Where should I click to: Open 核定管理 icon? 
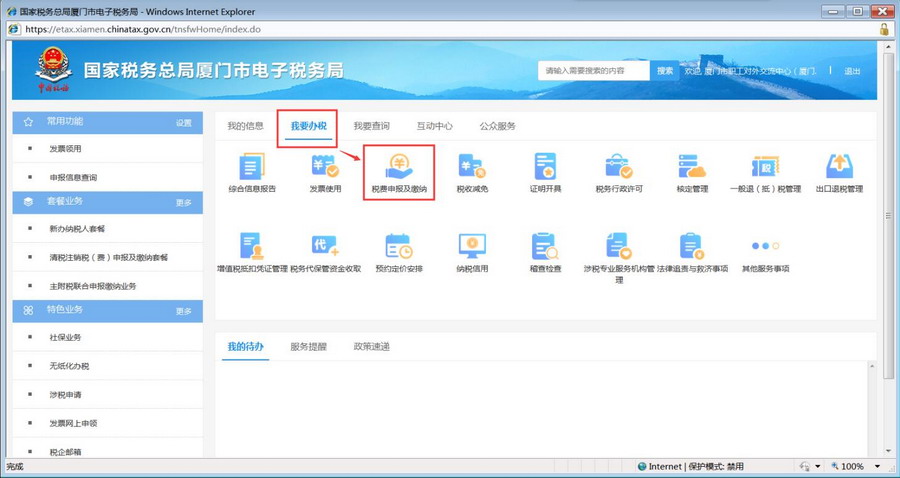(x=692, y=166)
